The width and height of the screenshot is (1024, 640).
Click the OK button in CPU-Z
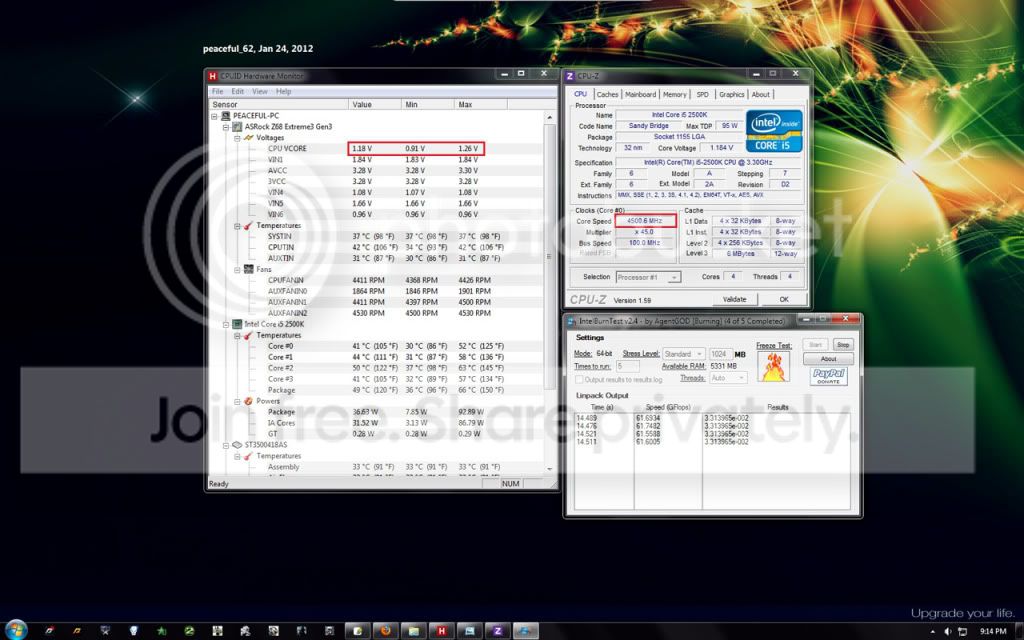coord(784,299)
